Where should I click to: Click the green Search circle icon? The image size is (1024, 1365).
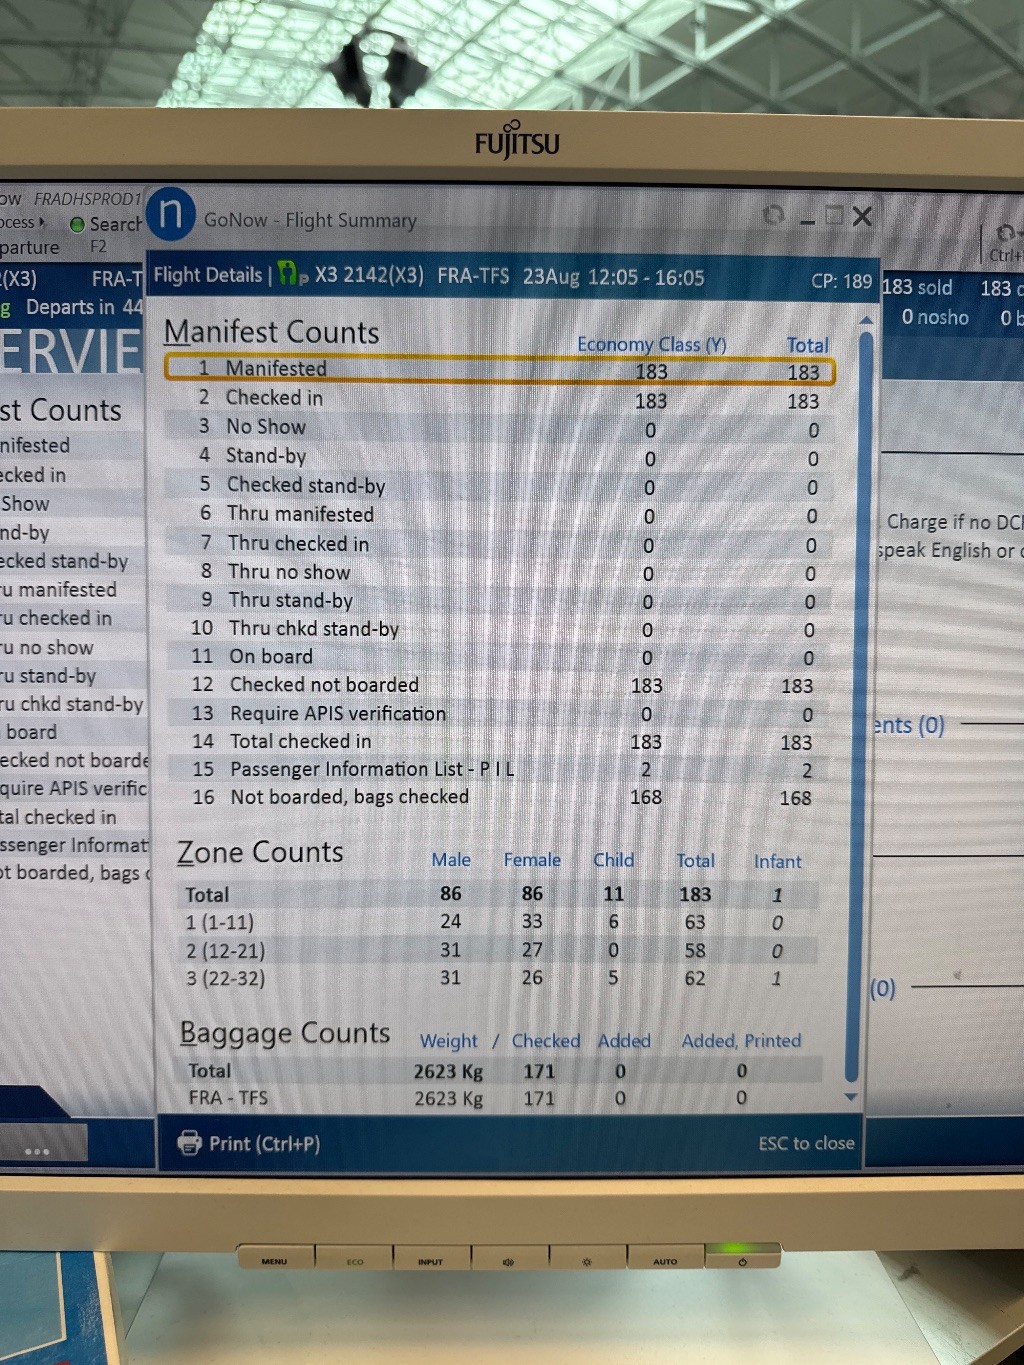click(77, 225)
